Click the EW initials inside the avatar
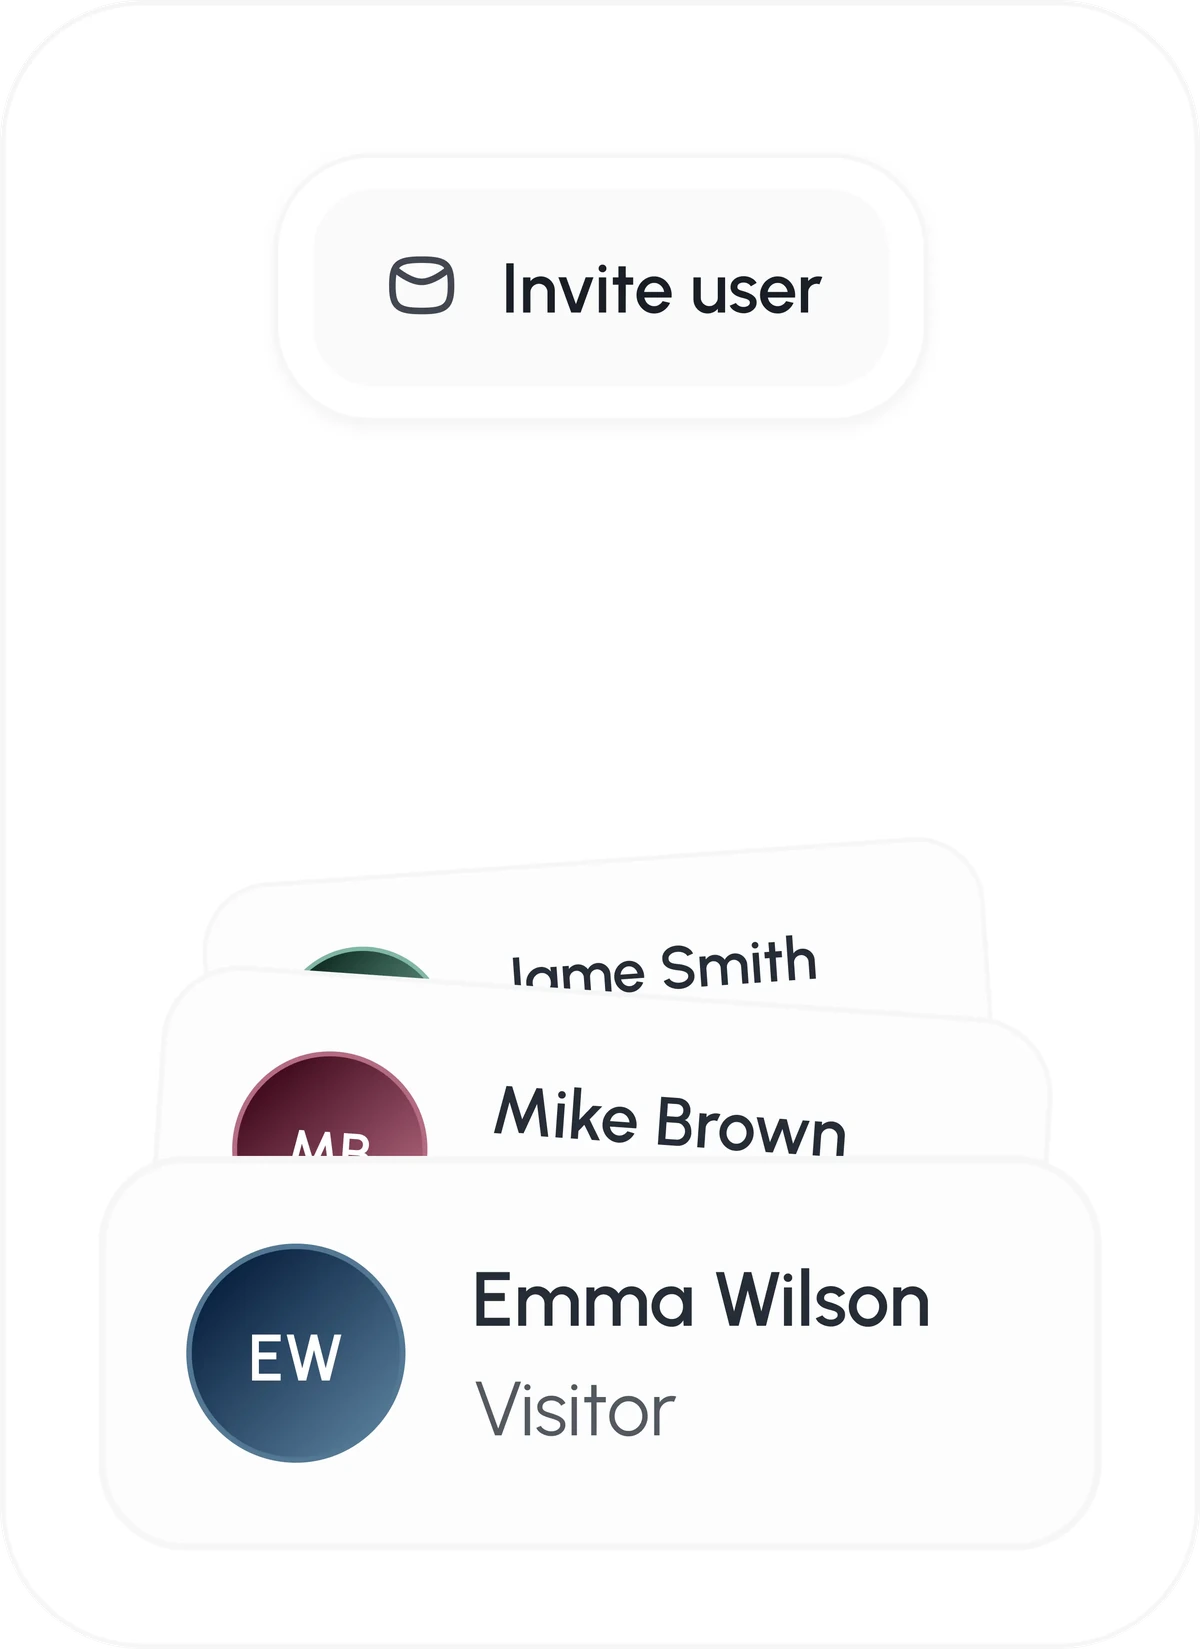Image resolution: width=1200 pixels, height=1649 pixels. [296, 1358]
